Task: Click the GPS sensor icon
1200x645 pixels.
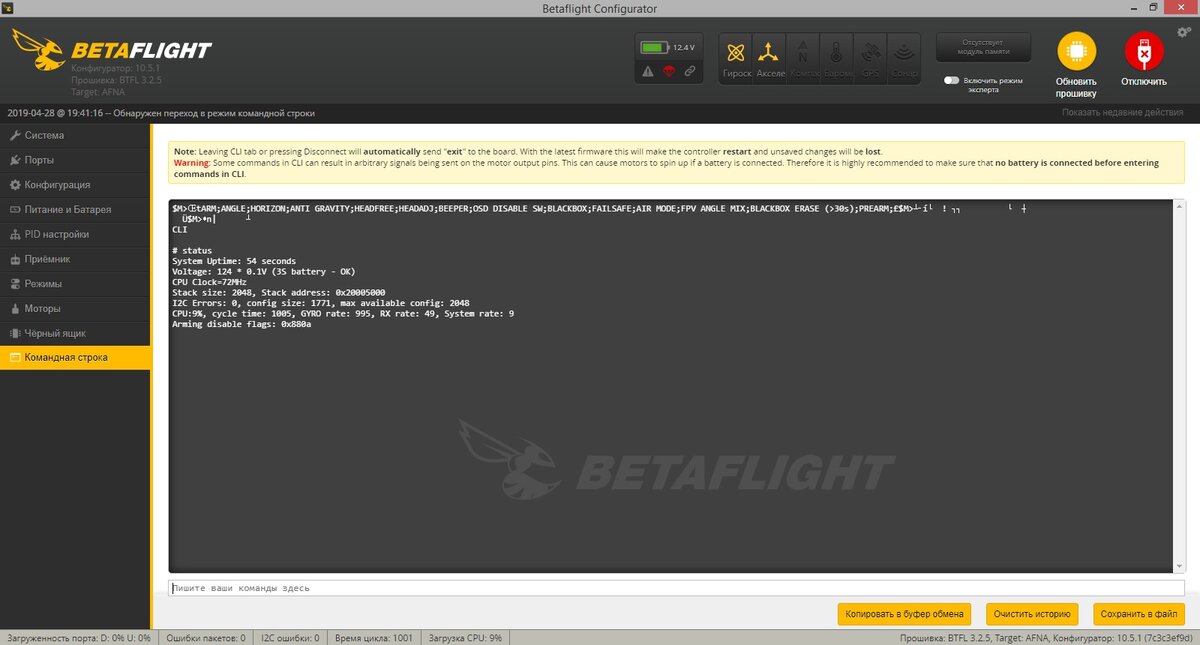Action: [x=871, y=59]
